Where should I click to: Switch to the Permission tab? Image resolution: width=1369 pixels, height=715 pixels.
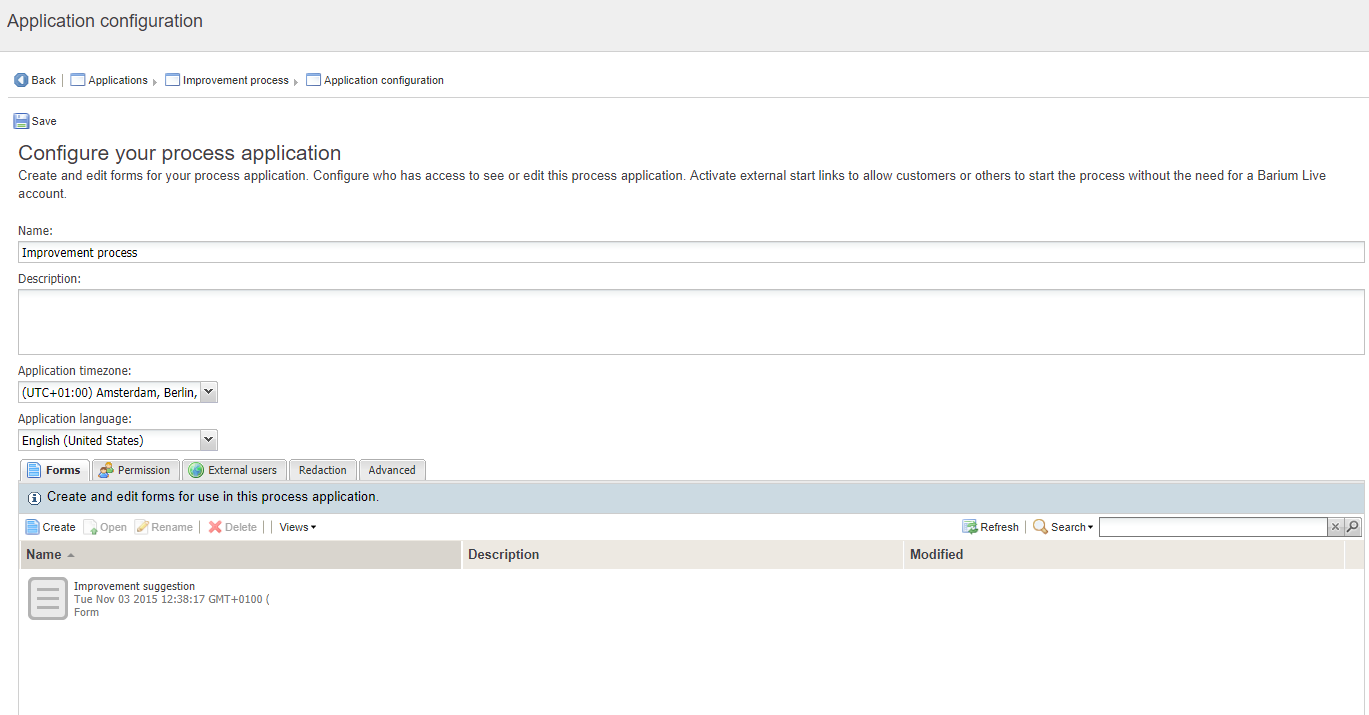[x=135, y=469]
